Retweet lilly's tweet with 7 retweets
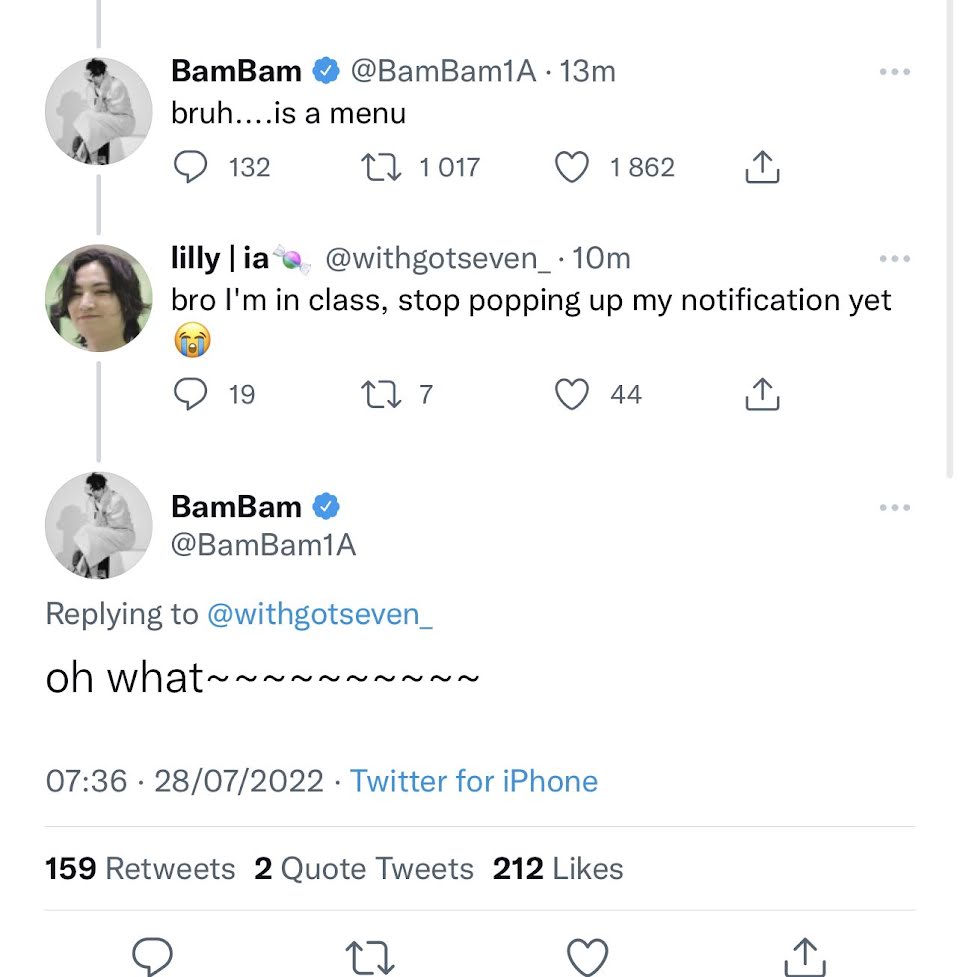This screenshot has height=977, width=960. pos(381,394)
